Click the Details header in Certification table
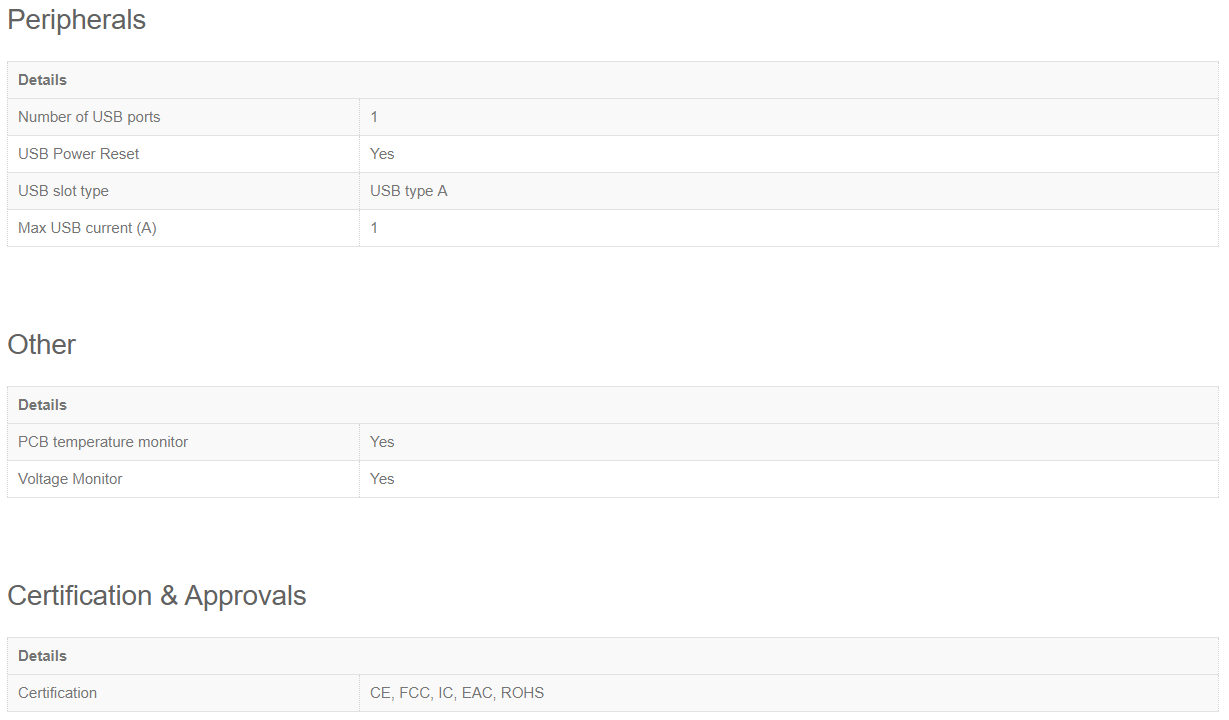The image size is (1229, 720). coord(42,656)
